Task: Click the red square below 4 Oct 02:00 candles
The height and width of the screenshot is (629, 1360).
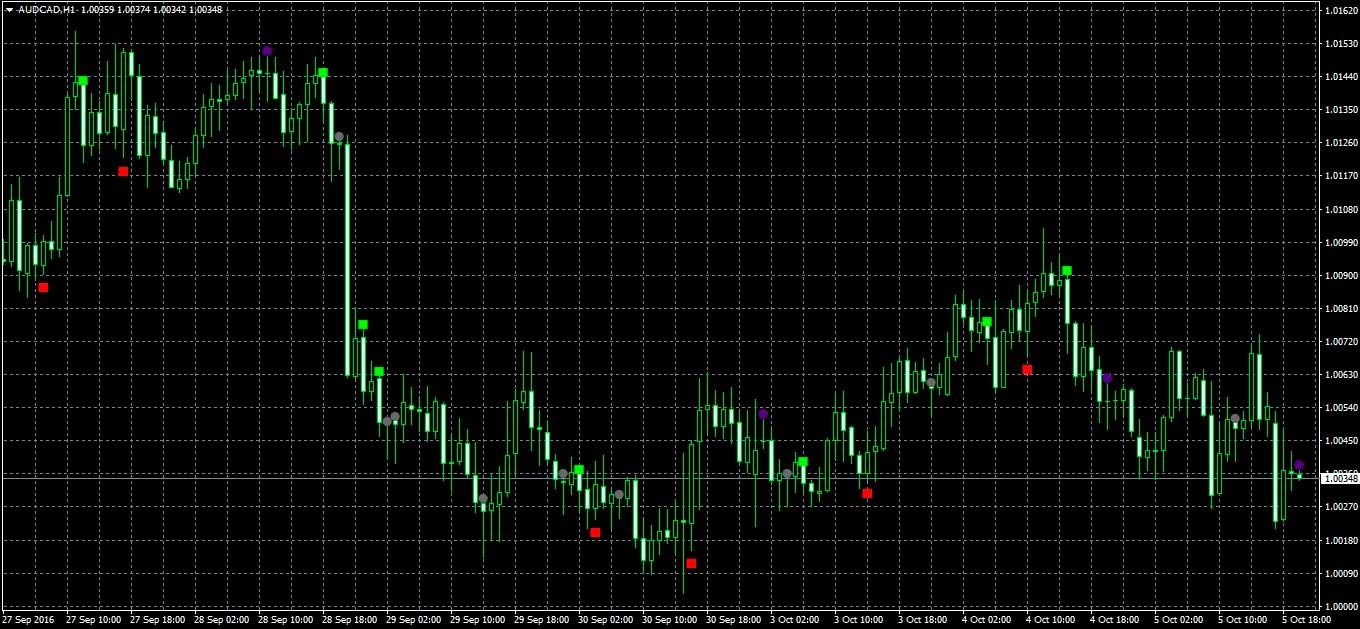Action: (1027, 370)
